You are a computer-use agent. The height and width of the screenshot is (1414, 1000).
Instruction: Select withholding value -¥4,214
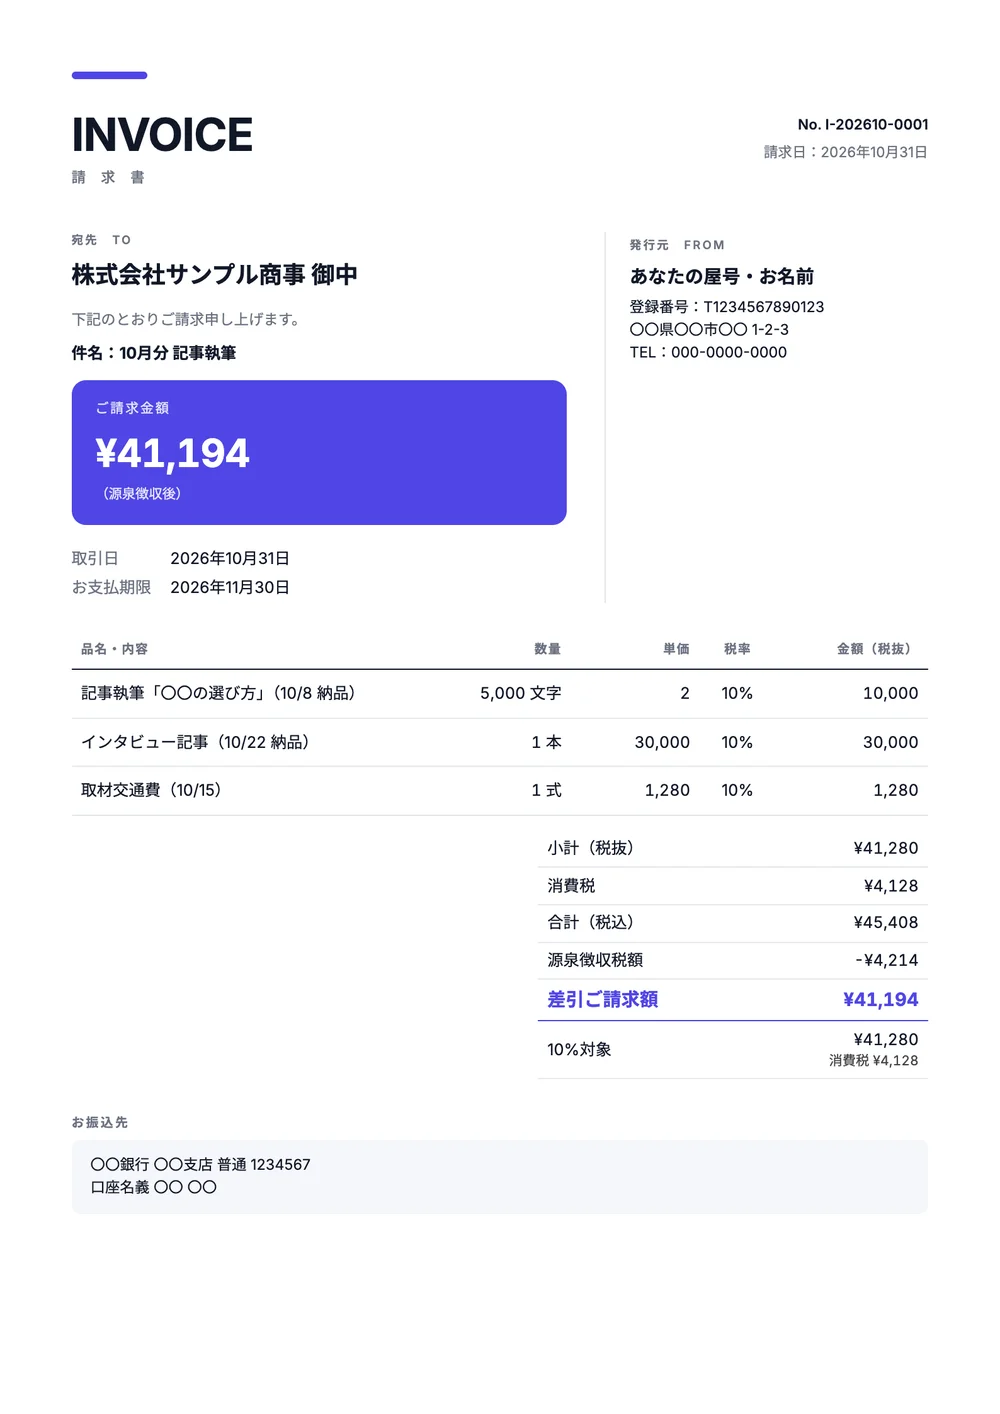(887, 960)
